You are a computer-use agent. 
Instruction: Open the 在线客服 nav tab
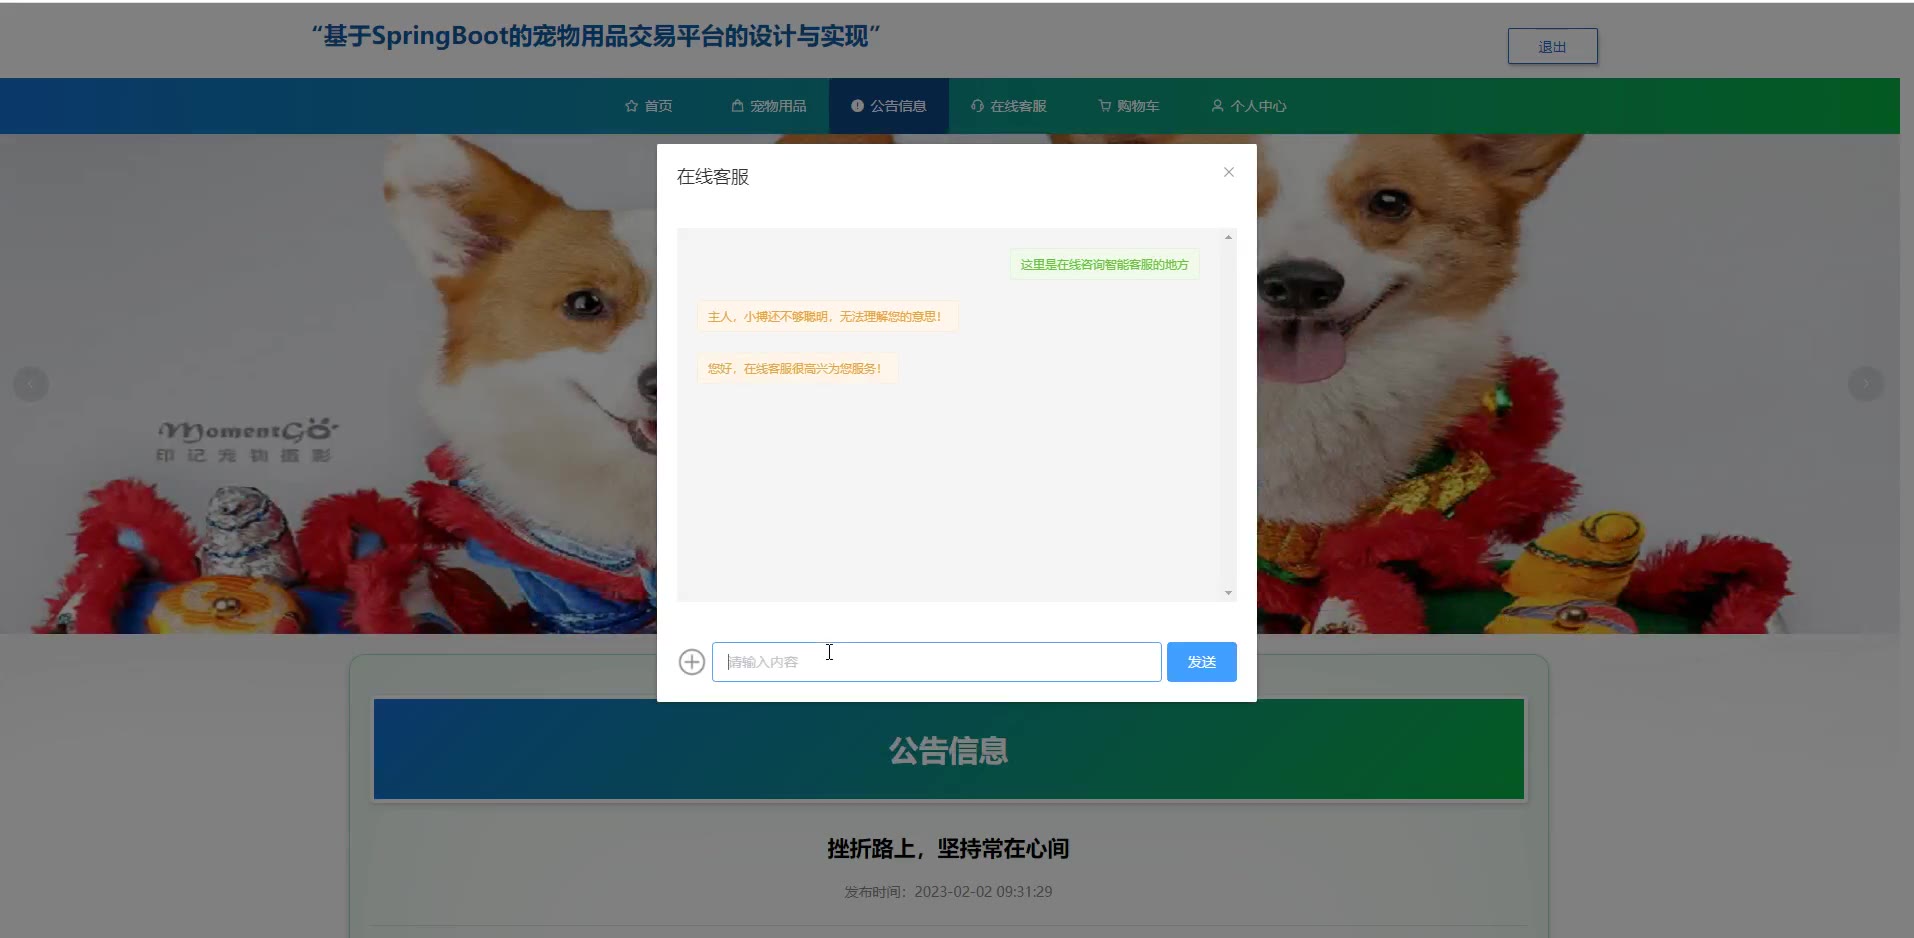click(1009, 106)
